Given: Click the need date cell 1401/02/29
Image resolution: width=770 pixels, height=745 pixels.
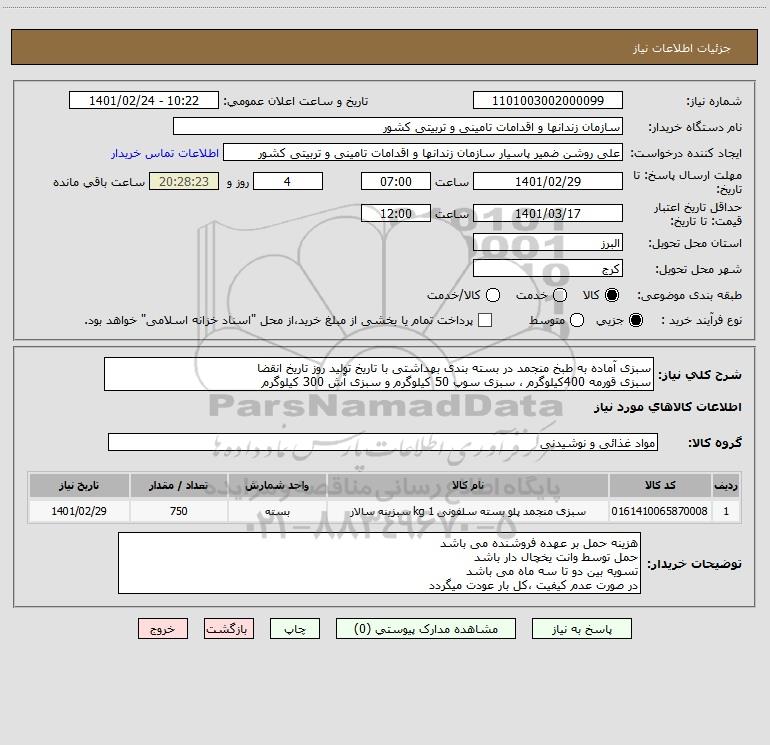Looking at the screenshot, I should click(79, 511).
